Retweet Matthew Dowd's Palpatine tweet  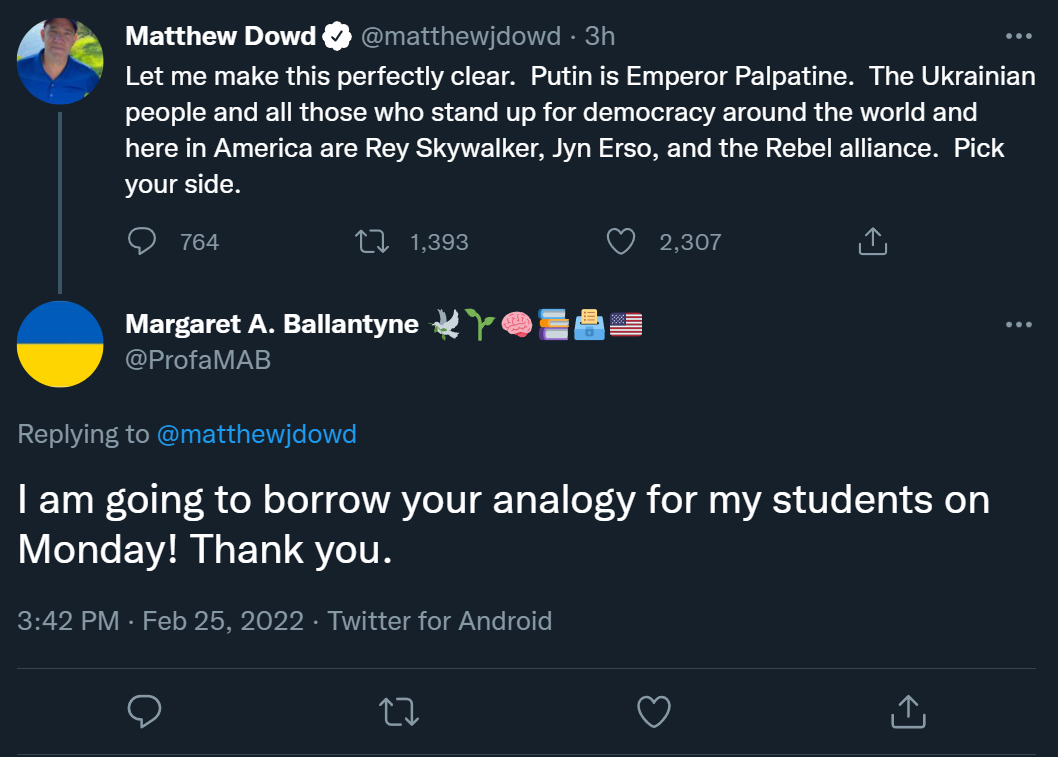click(374, 241)
